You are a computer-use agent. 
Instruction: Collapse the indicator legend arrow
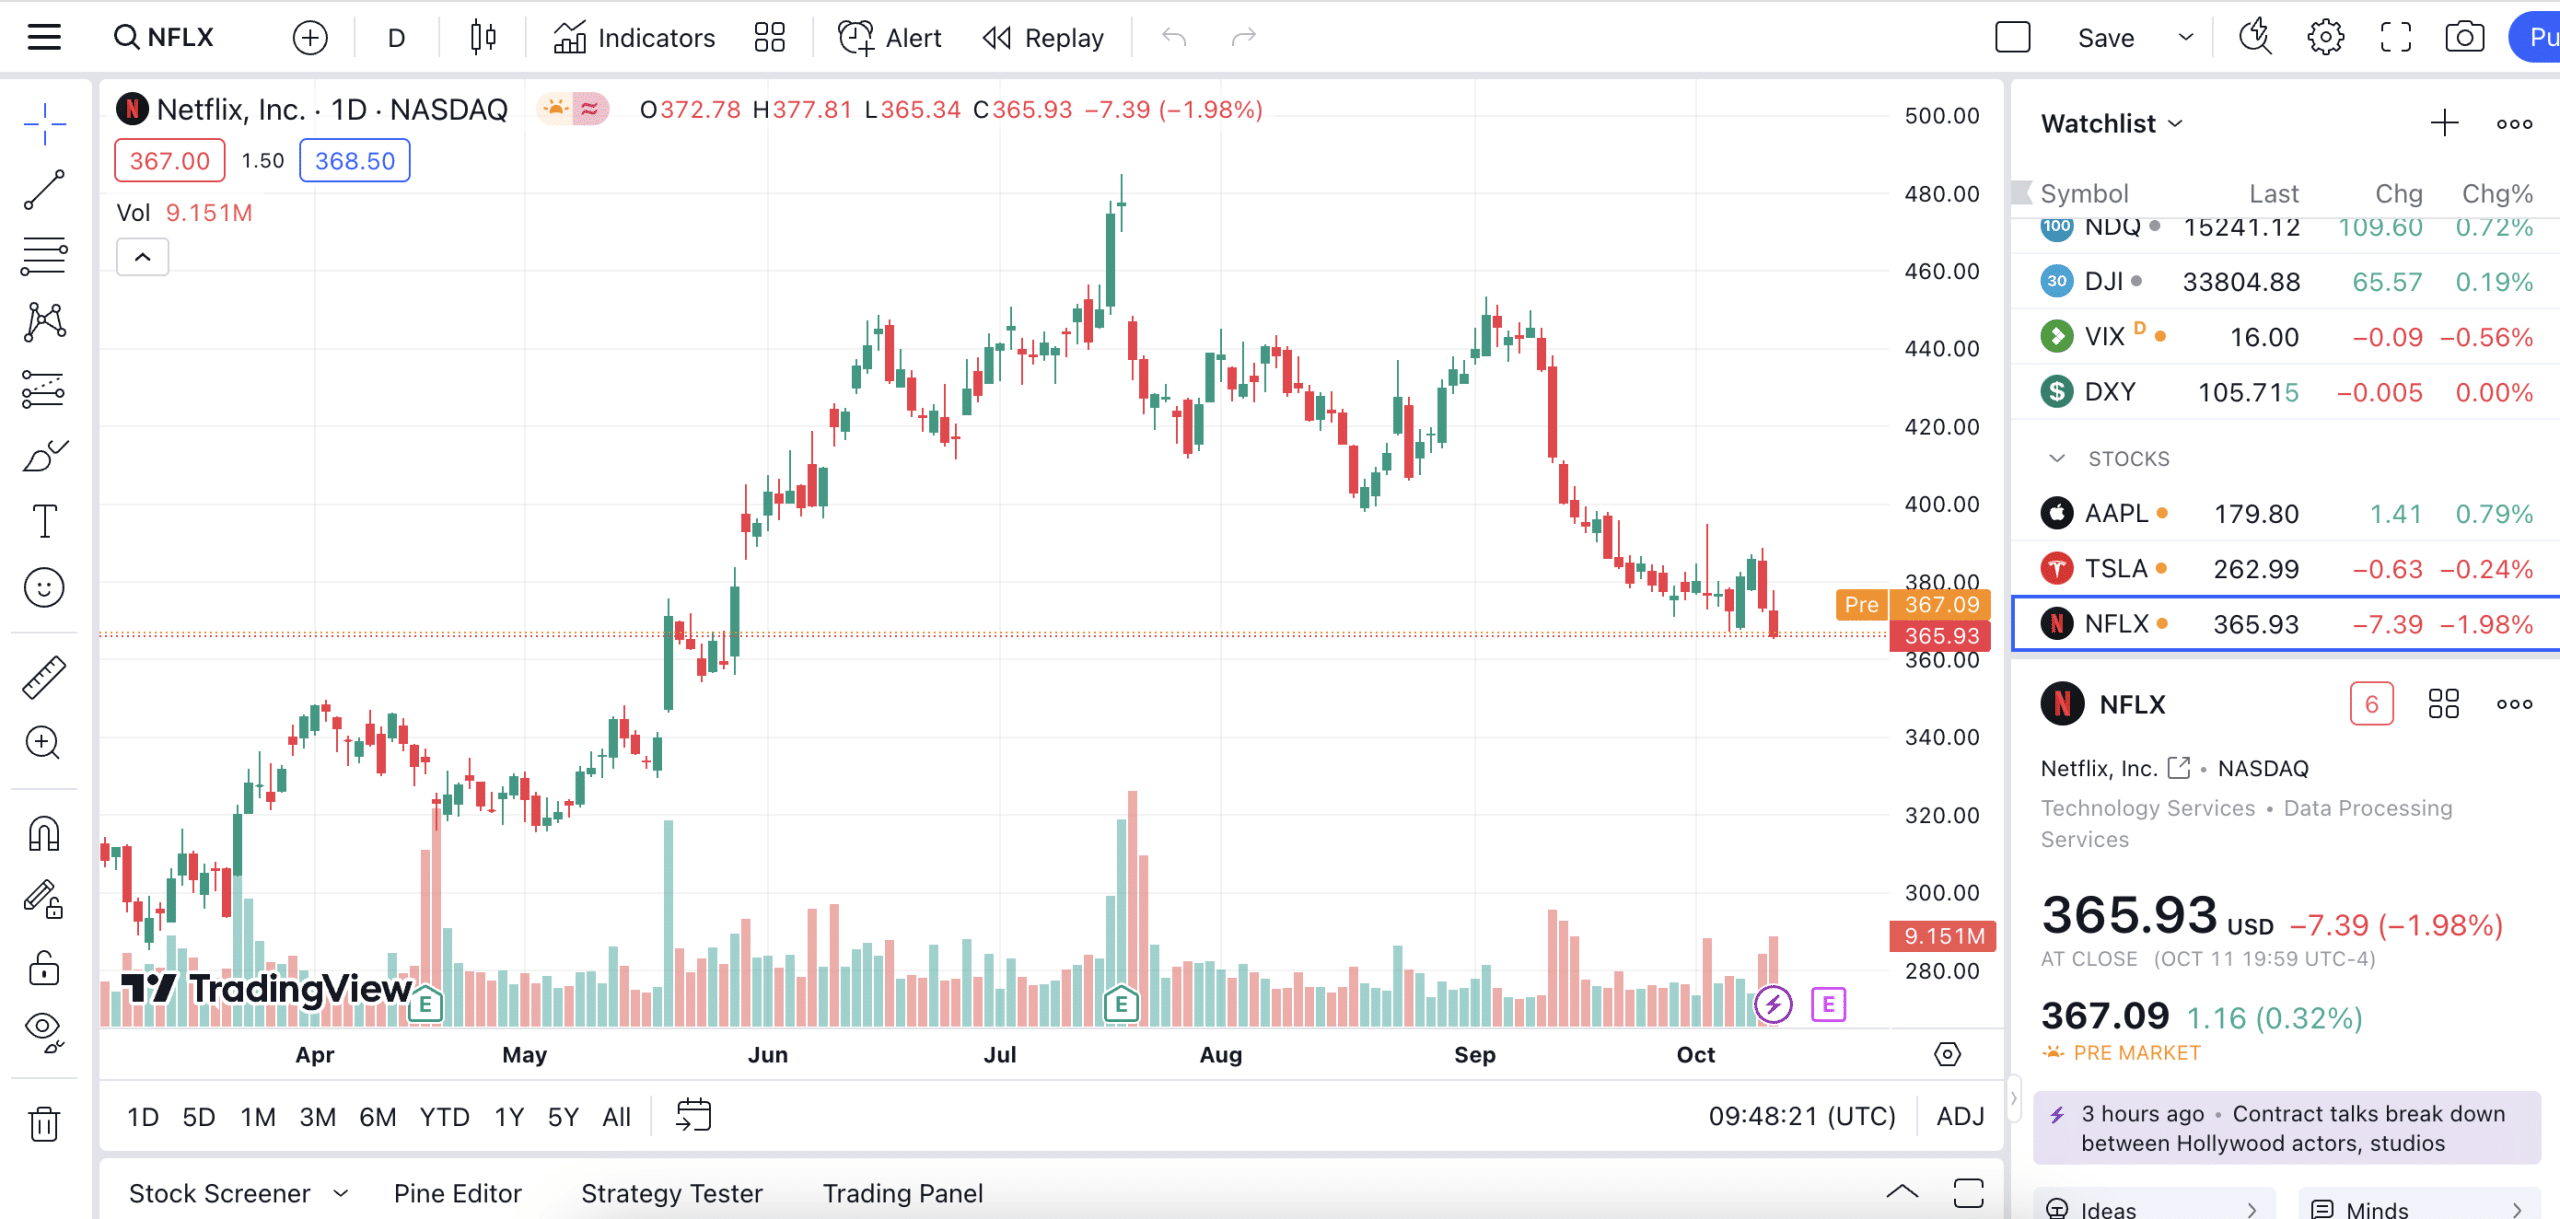click(143, 257)
